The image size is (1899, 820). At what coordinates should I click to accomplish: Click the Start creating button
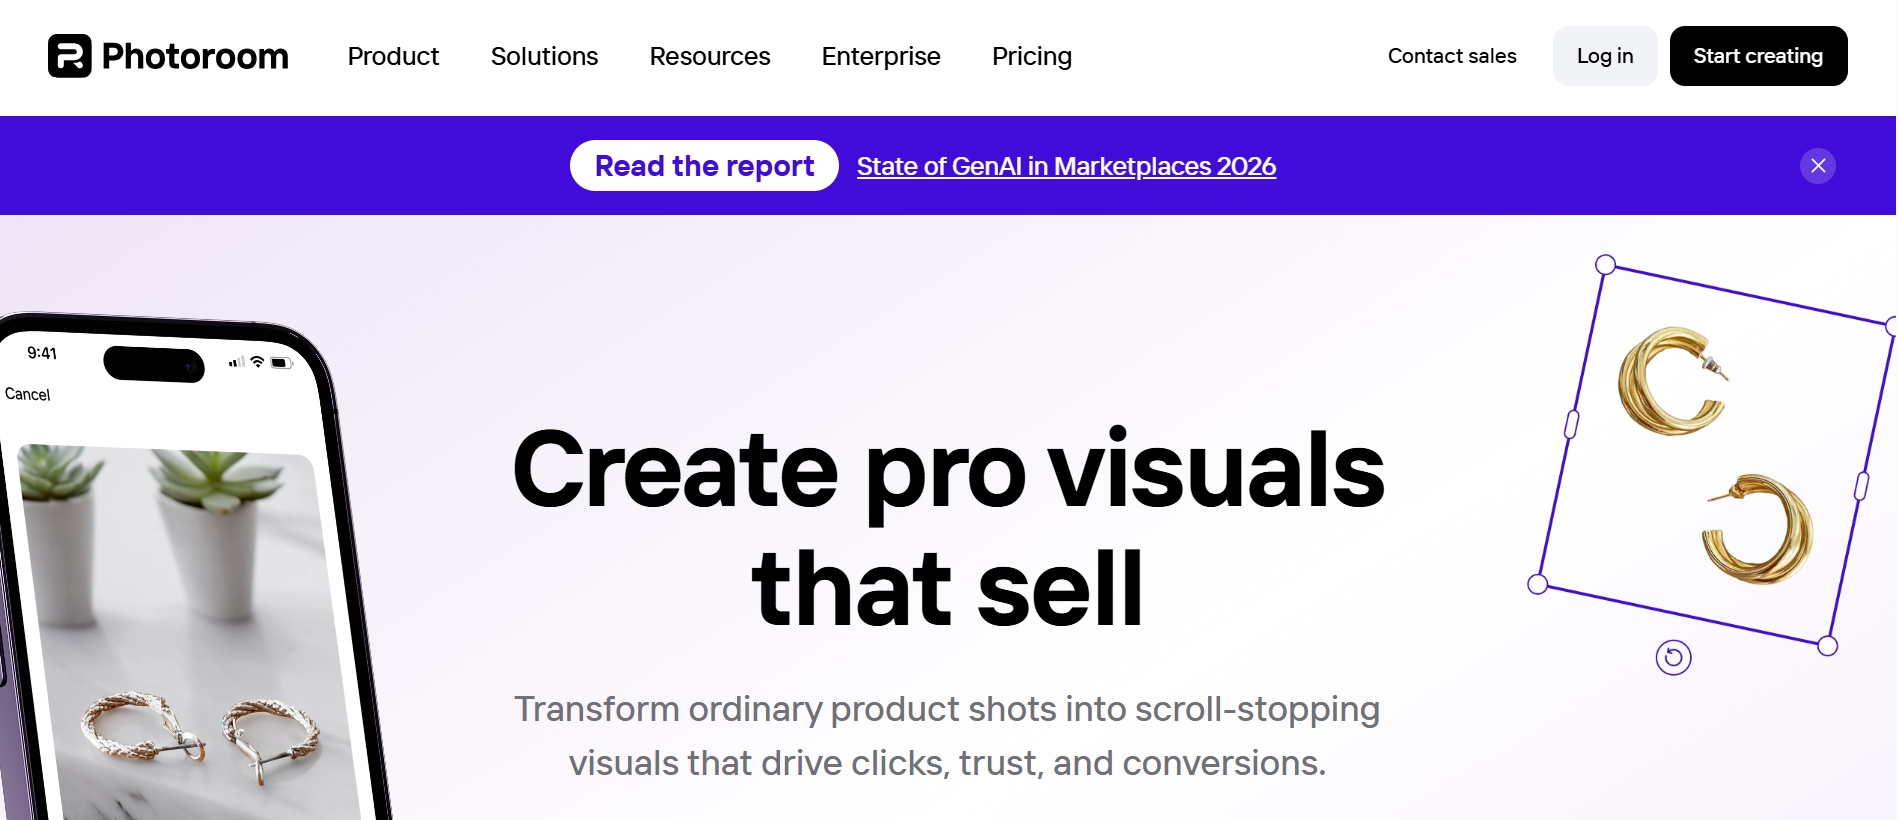coord(1757,56)
